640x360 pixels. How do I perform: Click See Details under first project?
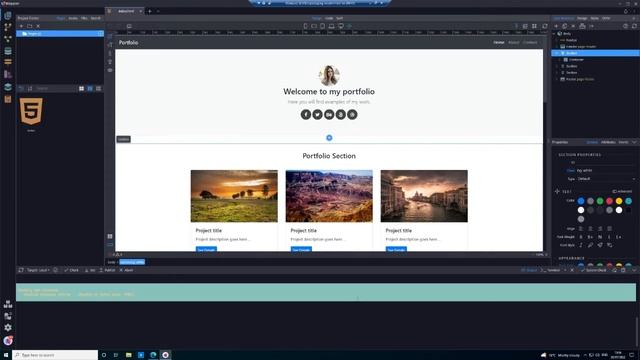tap(206, 249)
